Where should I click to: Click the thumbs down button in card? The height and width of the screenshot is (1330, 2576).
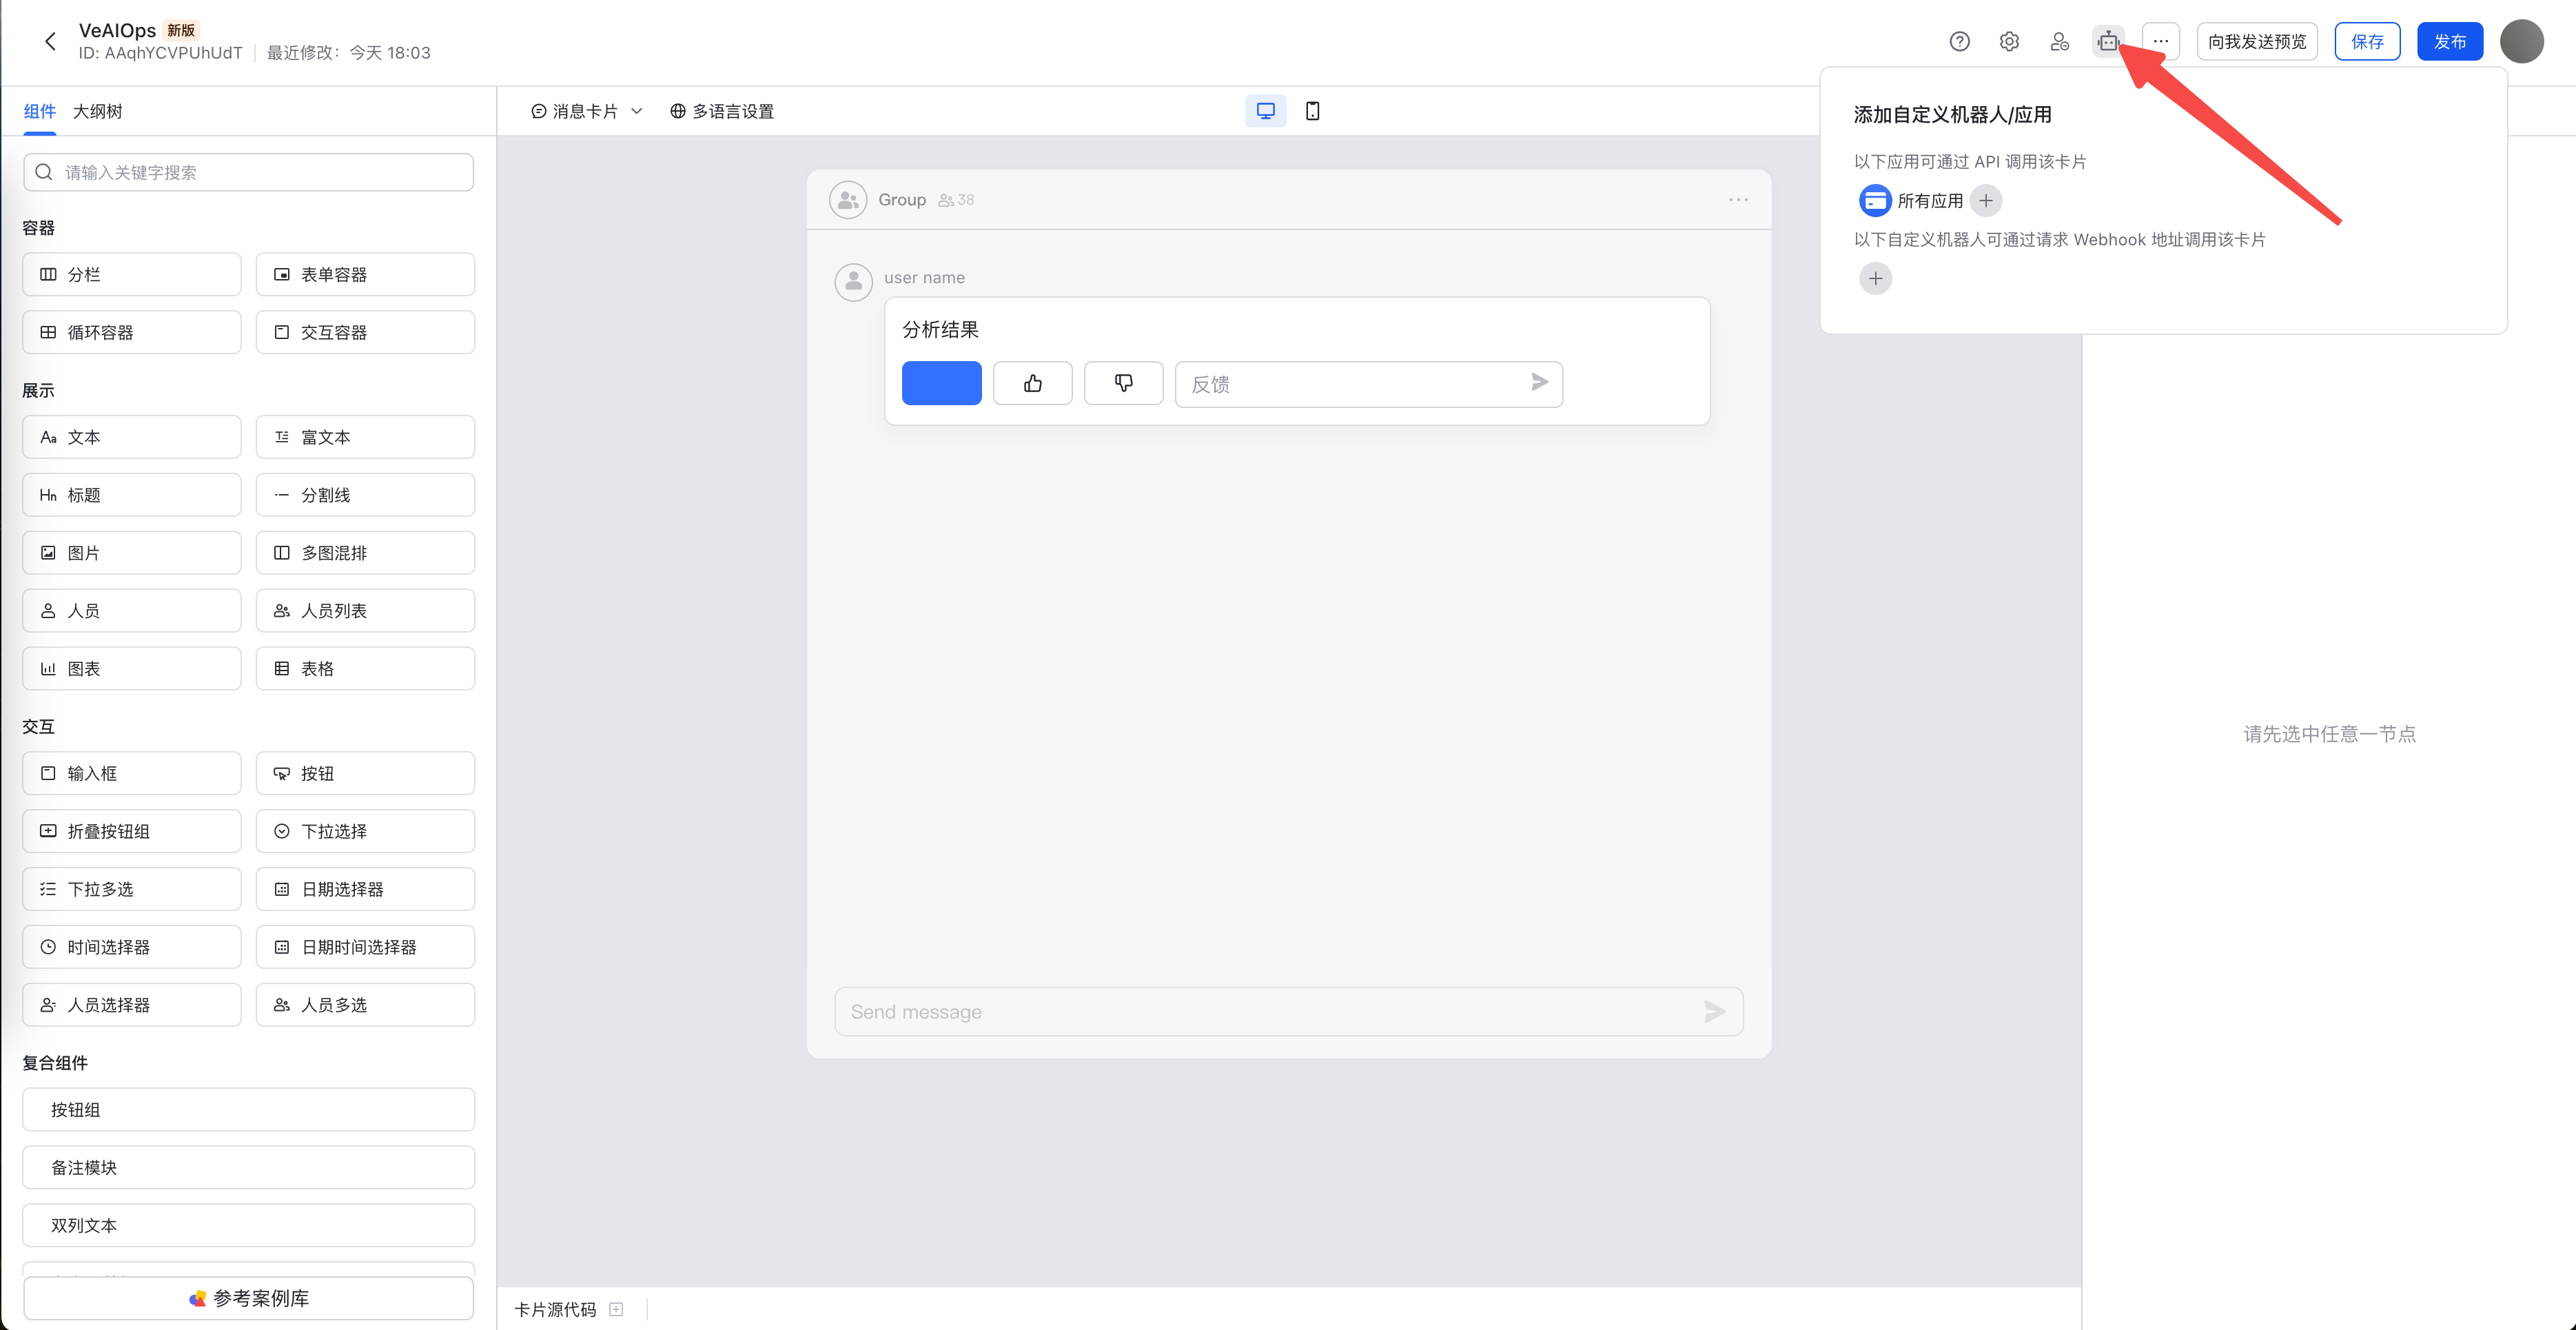1123,383
